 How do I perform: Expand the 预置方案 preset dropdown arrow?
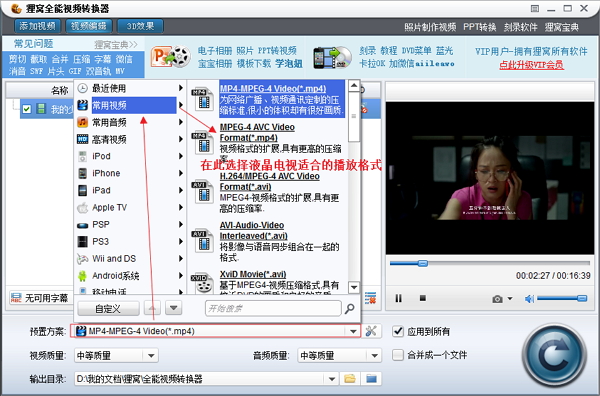click(x=353, y=331)
